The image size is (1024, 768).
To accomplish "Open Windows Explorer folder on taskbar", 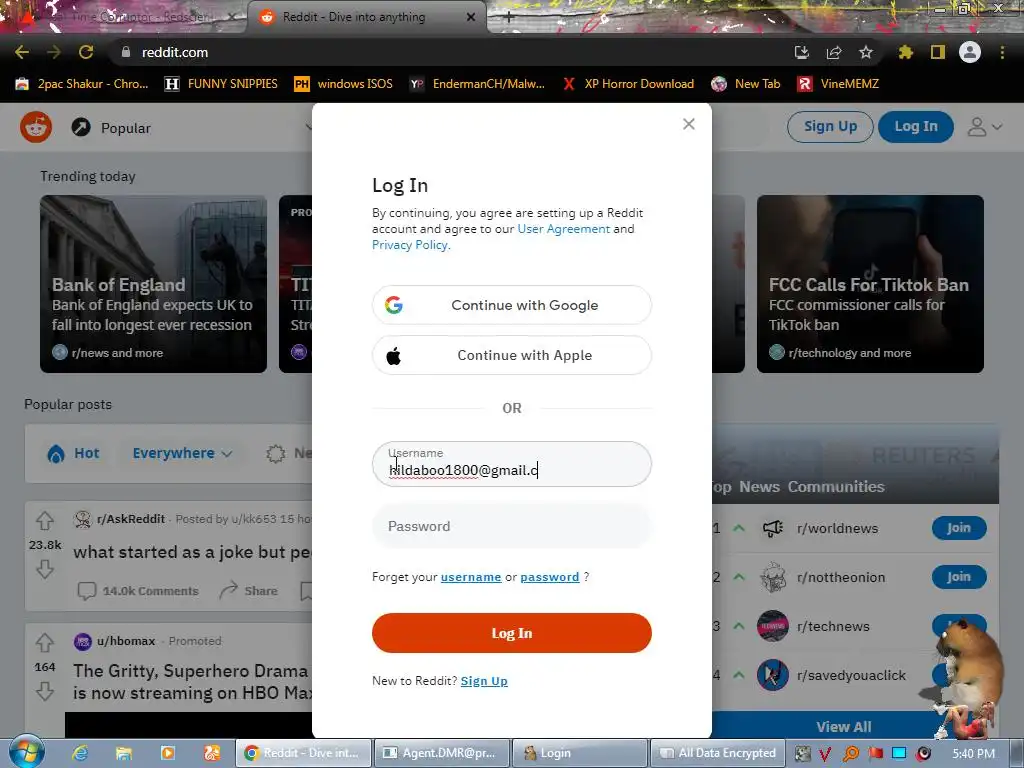I will coord(123,753).
